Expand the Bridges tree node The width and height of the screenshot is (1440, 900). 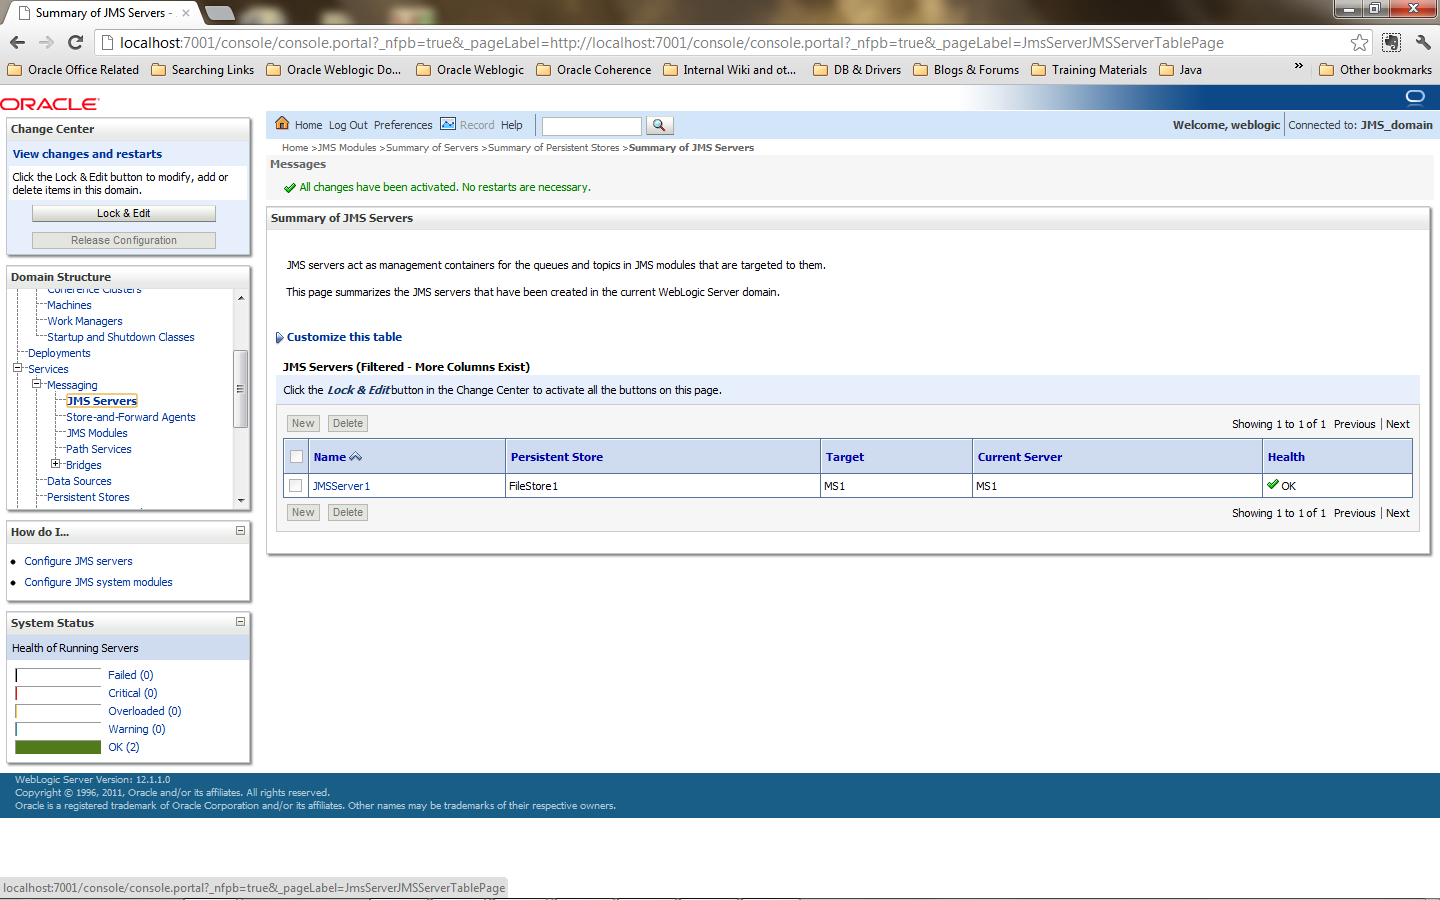coord(56,464)
